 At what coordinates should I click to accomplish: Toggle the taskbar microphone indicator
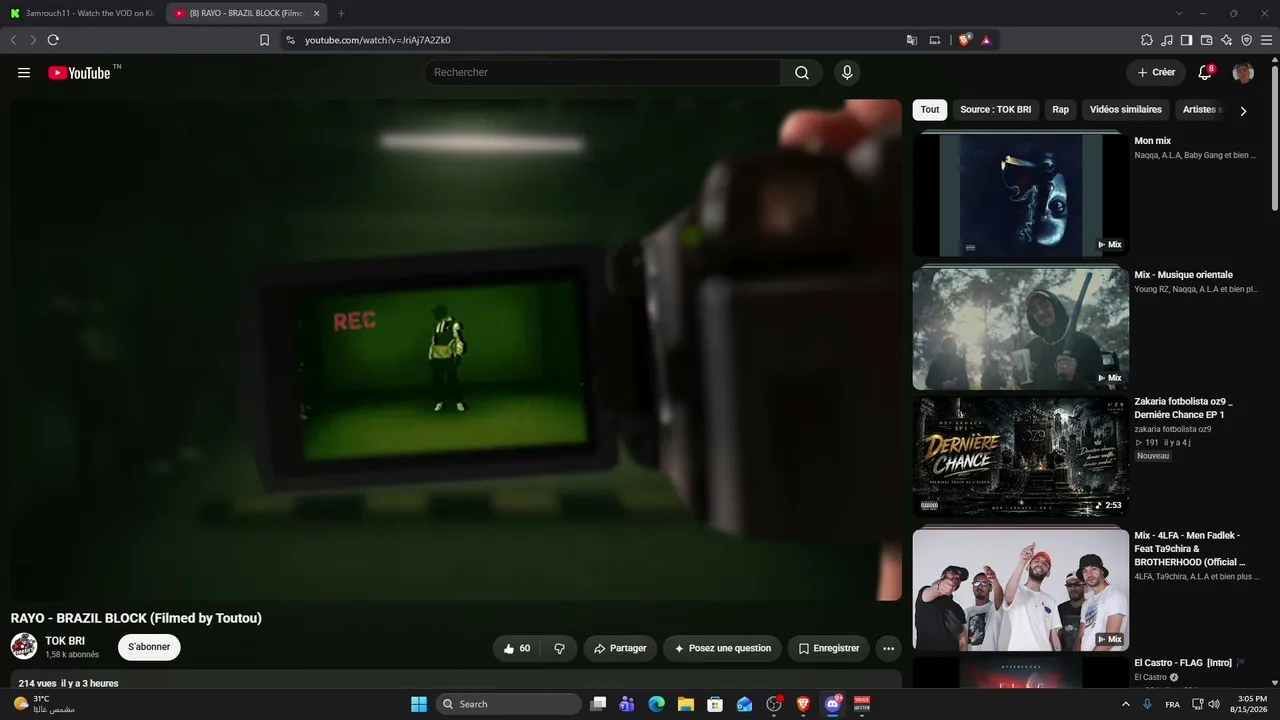[1147, 704]
